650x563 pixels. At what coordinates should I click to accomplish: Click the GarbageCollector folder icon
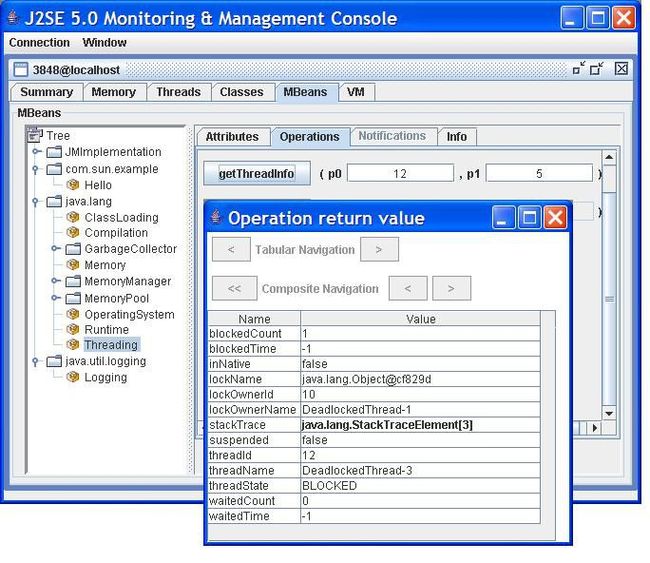[73, 249]
